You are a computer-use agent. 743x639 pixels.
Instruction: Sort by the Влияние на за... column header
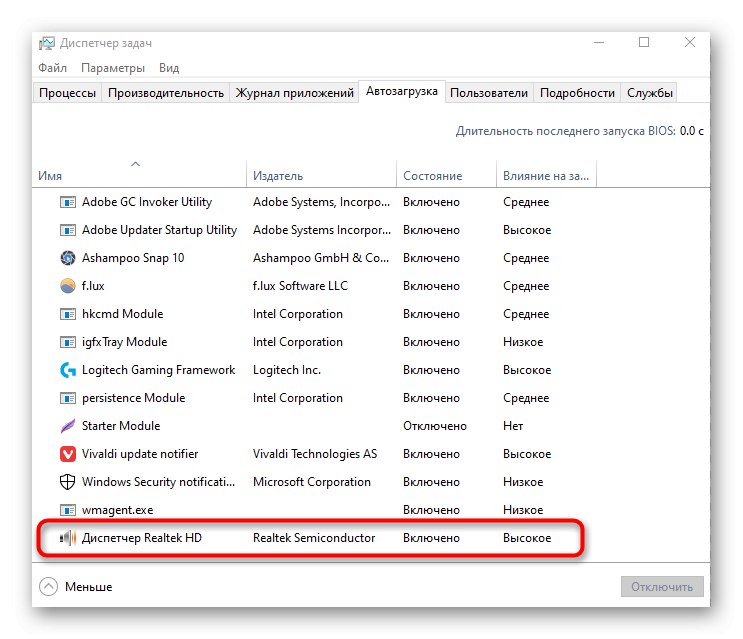546,176
